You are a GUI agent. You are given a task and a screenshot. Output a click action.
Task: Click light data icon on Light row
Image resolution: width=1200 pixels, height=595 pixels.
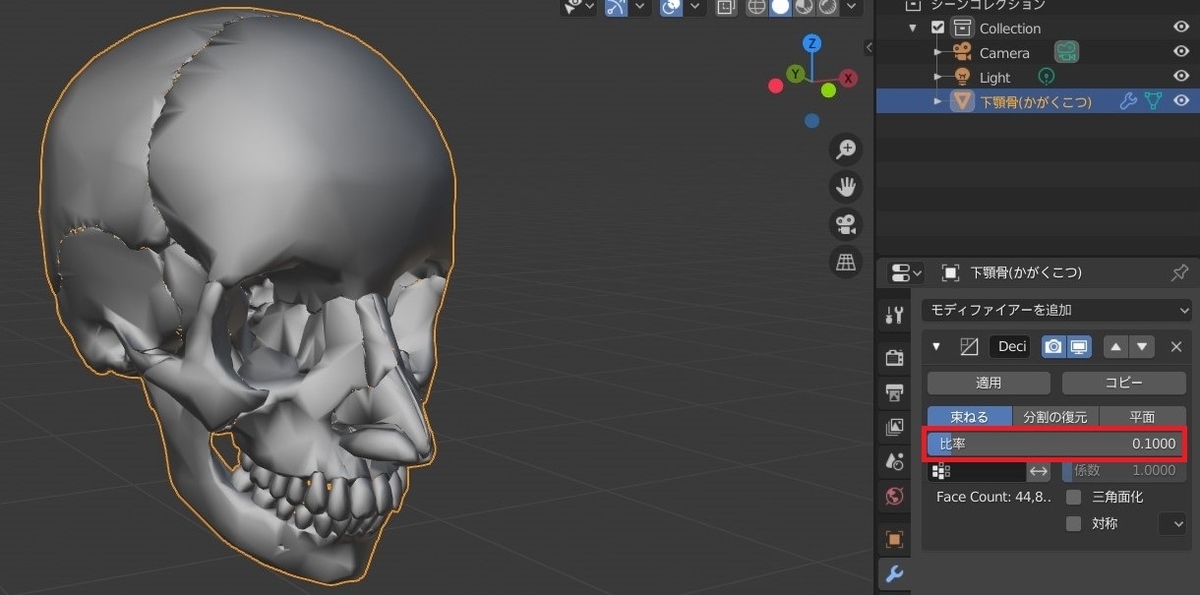(x=1046, y=76)
